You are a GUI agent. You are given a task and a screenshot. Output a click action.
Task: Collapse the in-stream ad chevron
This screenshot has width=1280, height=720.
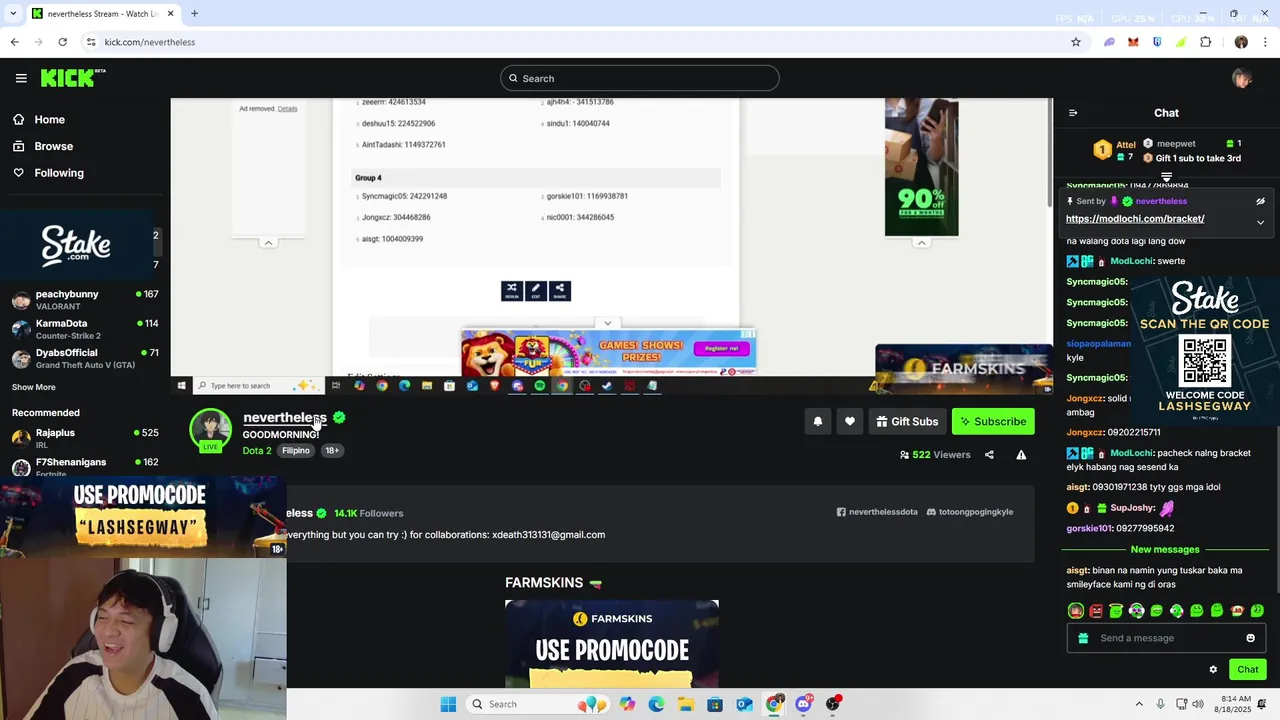pos(607,323)
